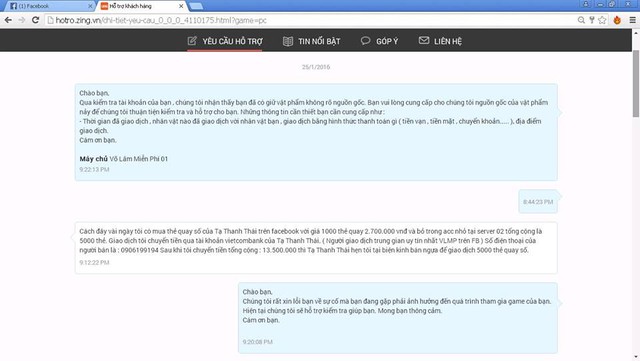The width and height of the screenshot is (640, 361).
Task: Click the newspaper icon beside Tin nổi bật
Action: click(x=288, y=41)
